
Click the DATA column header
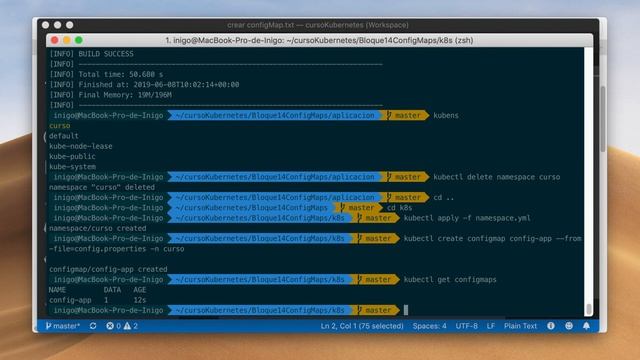112,290
